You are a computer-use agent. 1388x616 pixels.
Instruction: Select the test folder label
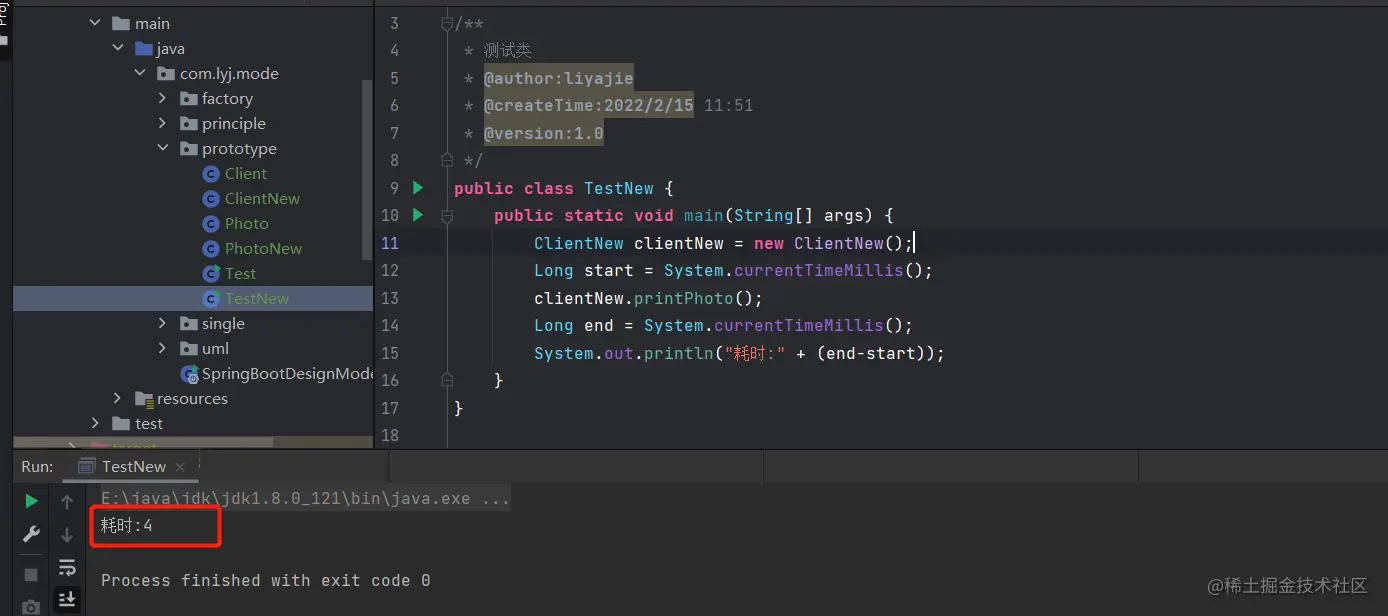tap(149, 424)
